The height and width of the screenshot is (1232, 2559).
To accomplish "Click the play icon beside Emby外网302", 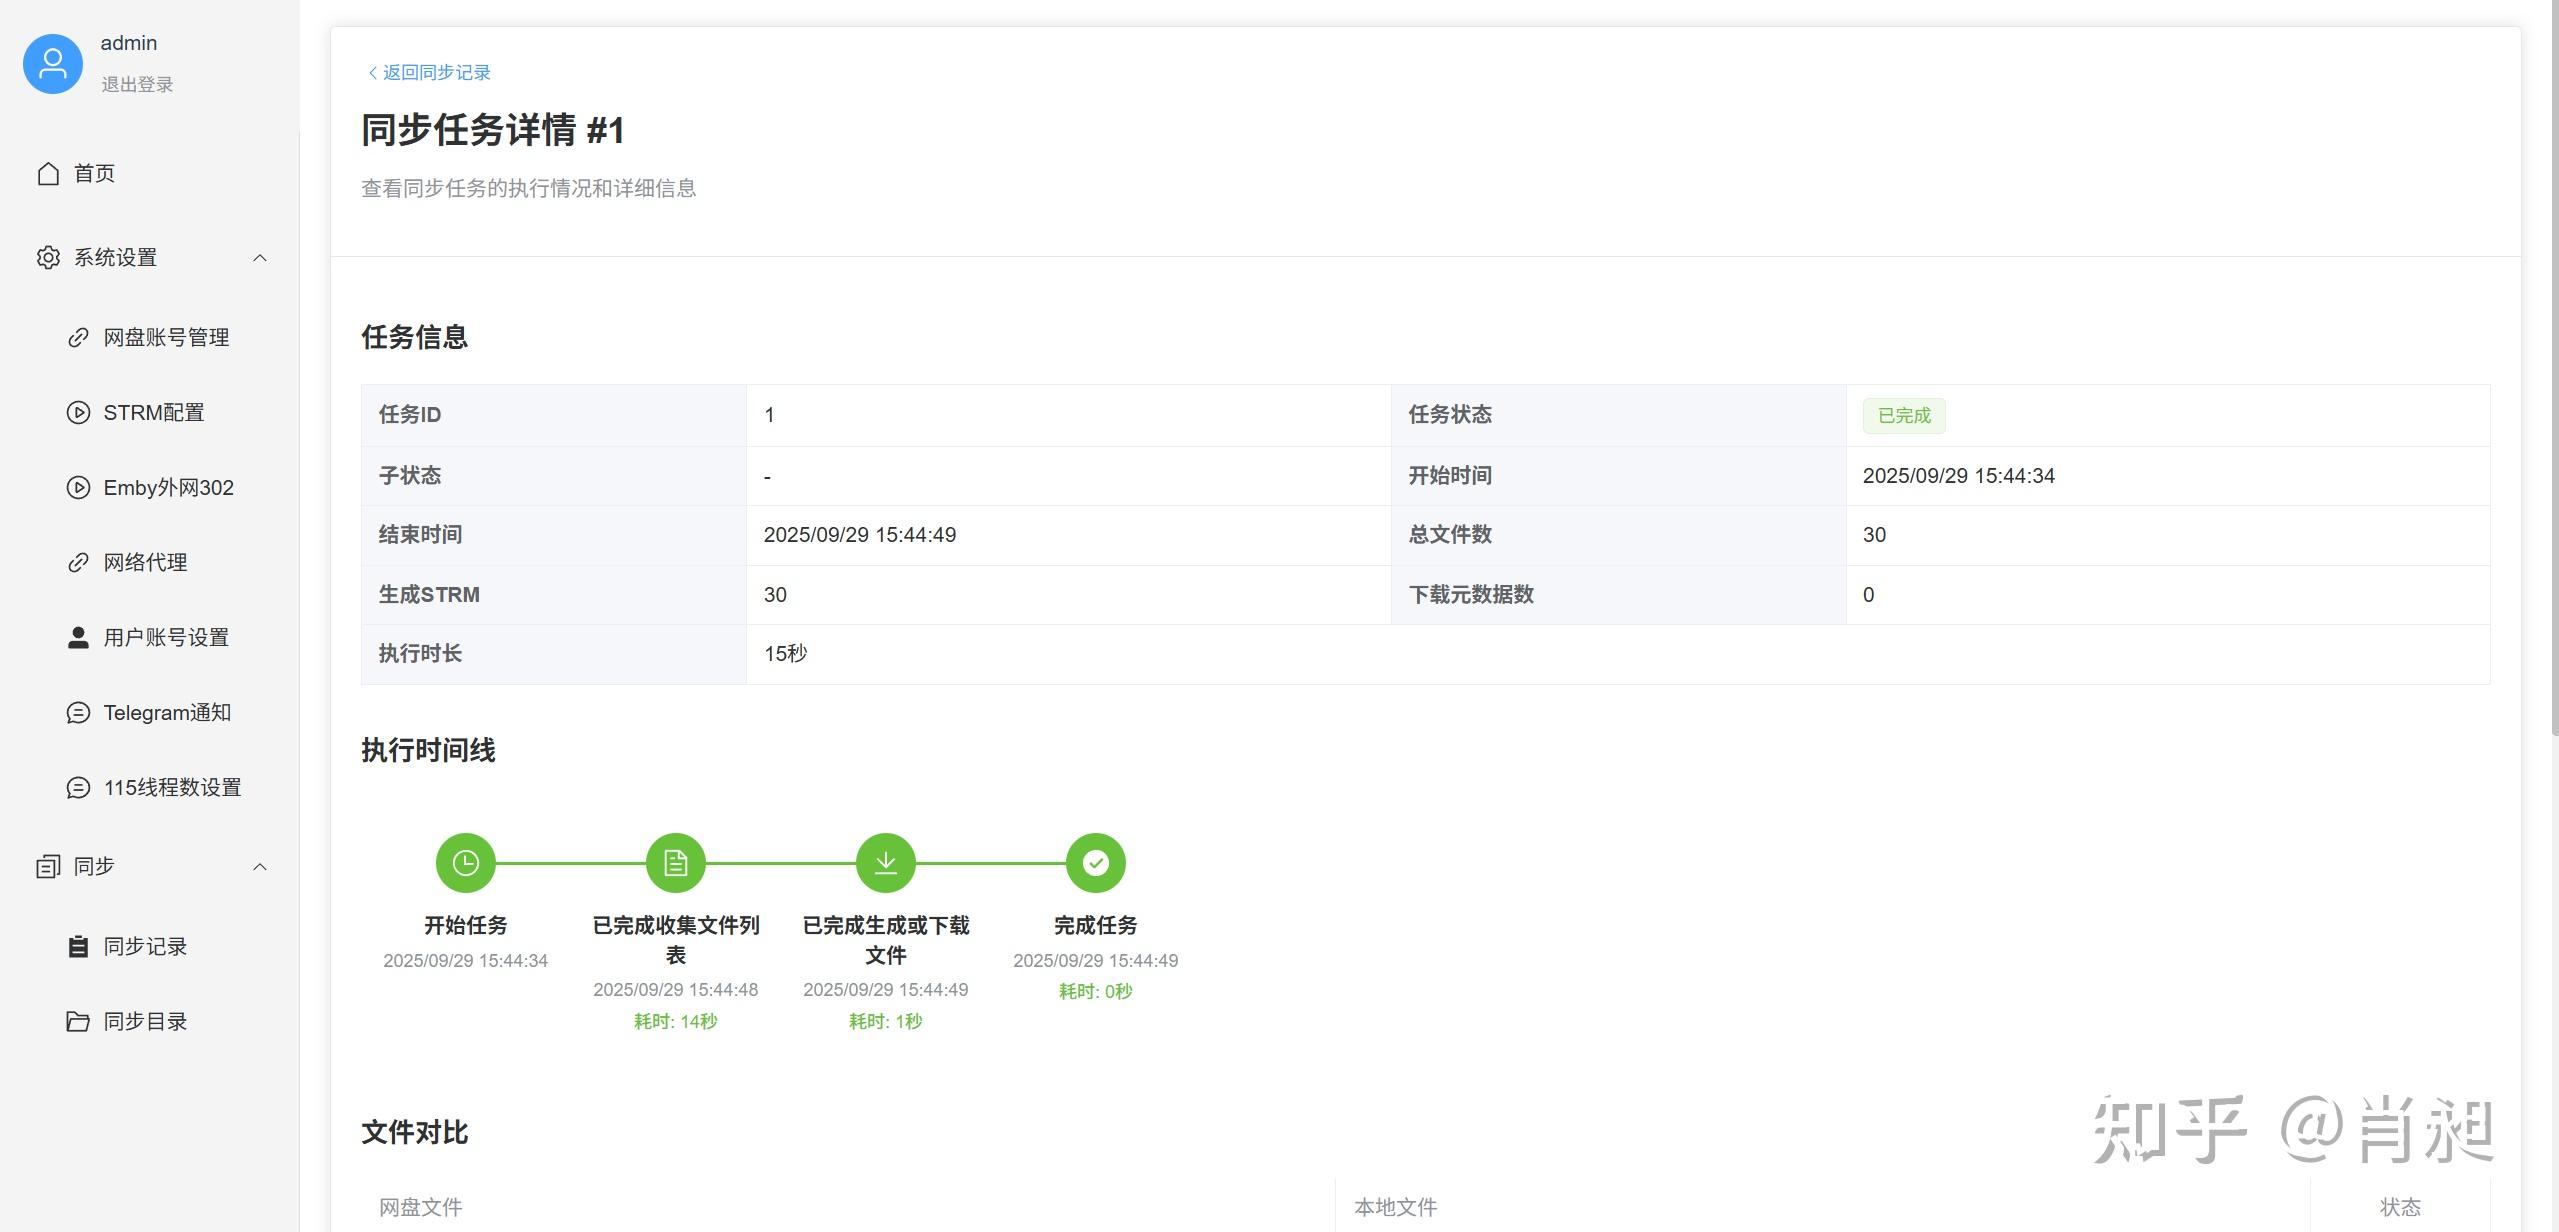I will [78, 488].
